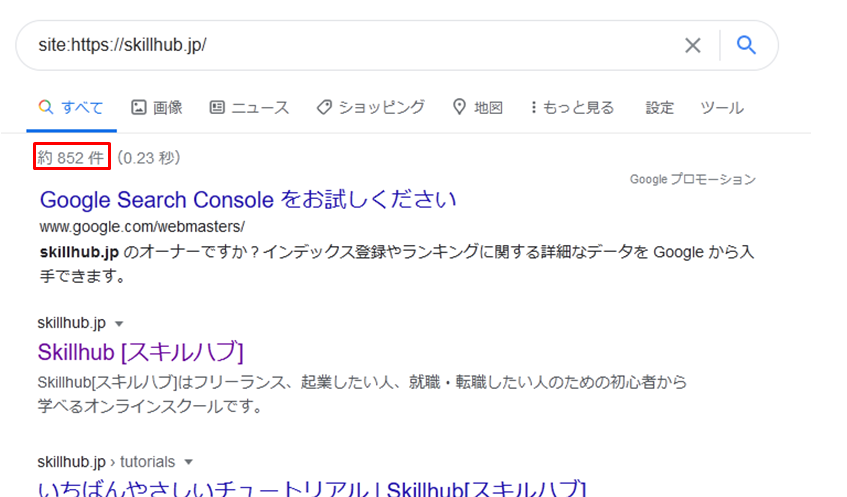Open the ニュース tab

pos(250,108)
